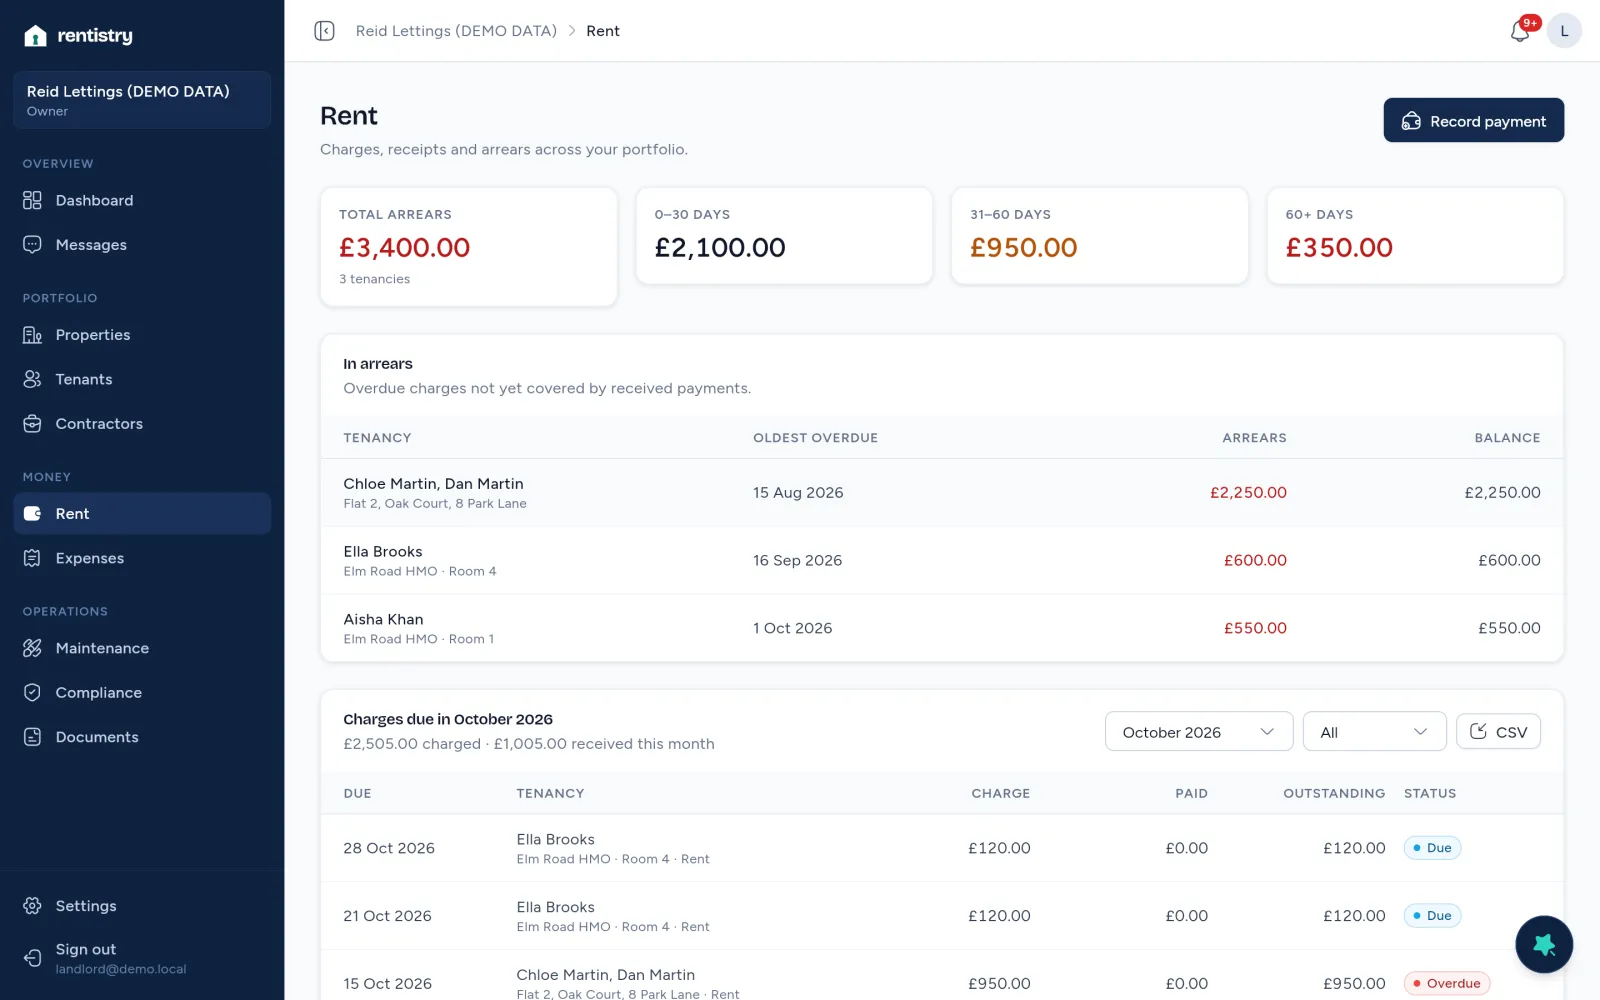Click the Sign out arrow icon
The width and height of the screenshot is (1600, 1000).
tap(32, 958)
